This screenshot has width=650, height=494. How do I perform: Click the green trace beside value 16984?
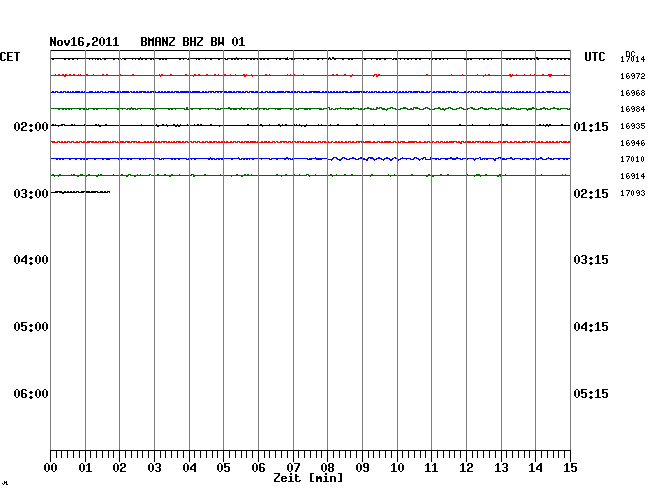coord(310,109)
